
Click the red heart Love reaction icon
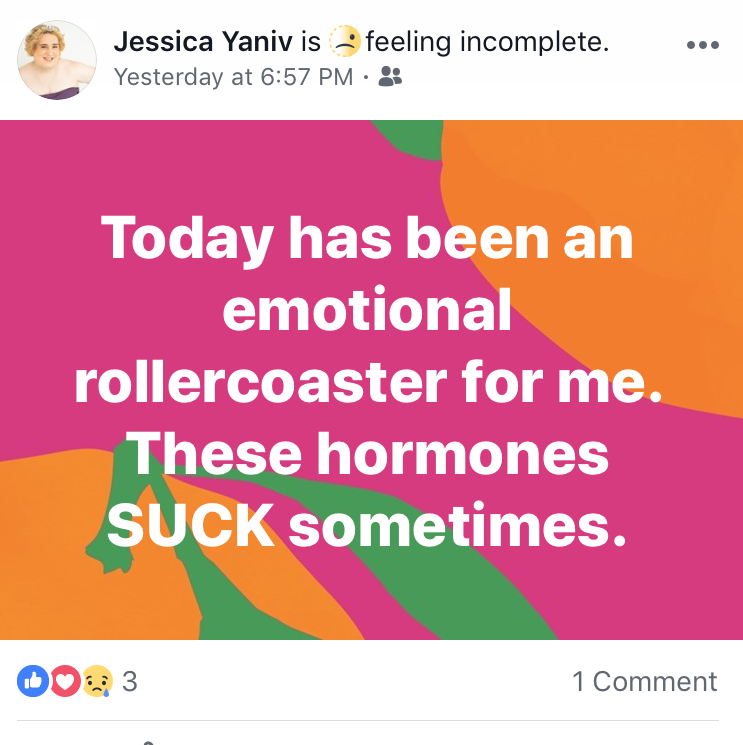[x=65, y=681]
